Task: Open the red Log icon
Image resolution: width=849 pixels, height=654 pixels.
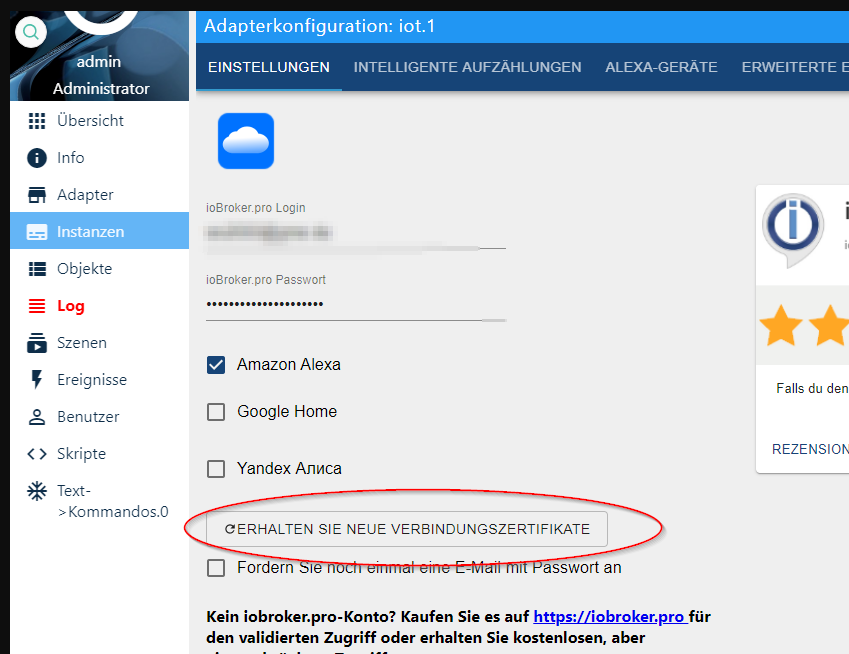Action: coord(37,306)
